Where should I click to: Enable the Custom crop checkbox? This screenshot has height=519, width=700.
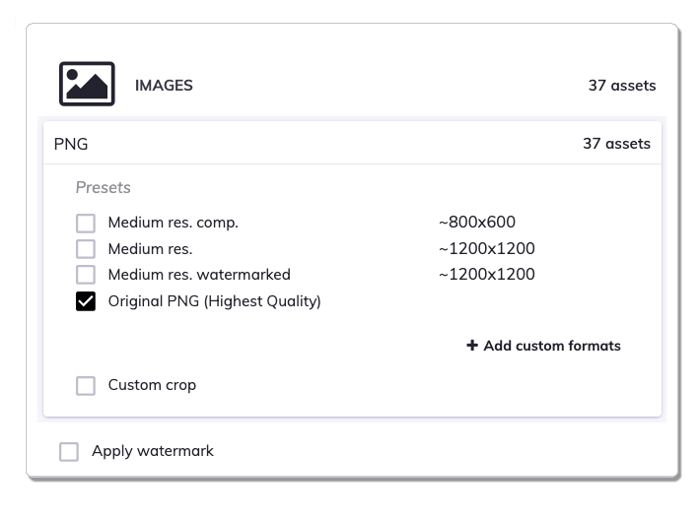[x=85, y=386]
